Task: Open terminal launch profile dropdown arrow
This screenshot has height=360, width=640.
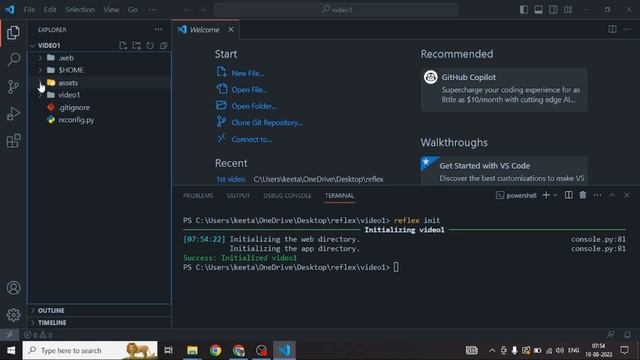Action: click(x=555, y=195)
